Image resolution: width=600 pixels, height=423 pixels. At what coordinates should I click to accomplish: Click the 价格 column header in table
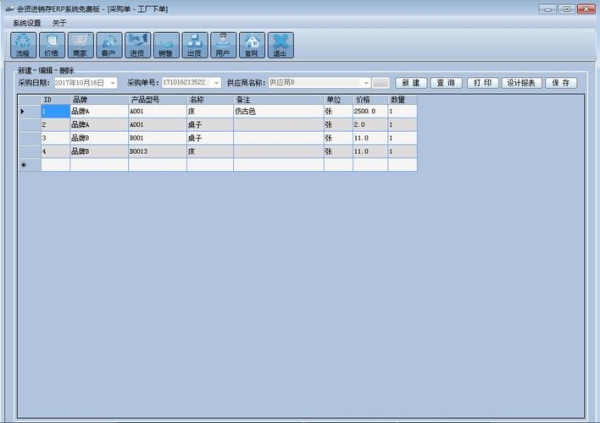click(x=370, y=100)
